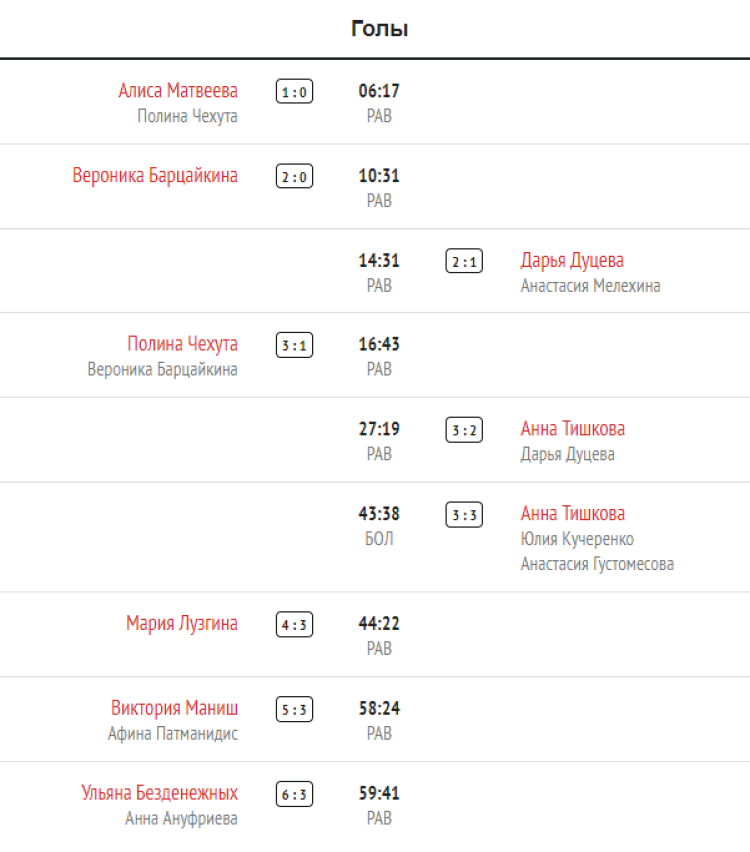Click the 4:3 score badge
This screenshot has height=852, width=750.
click(294, 625)
